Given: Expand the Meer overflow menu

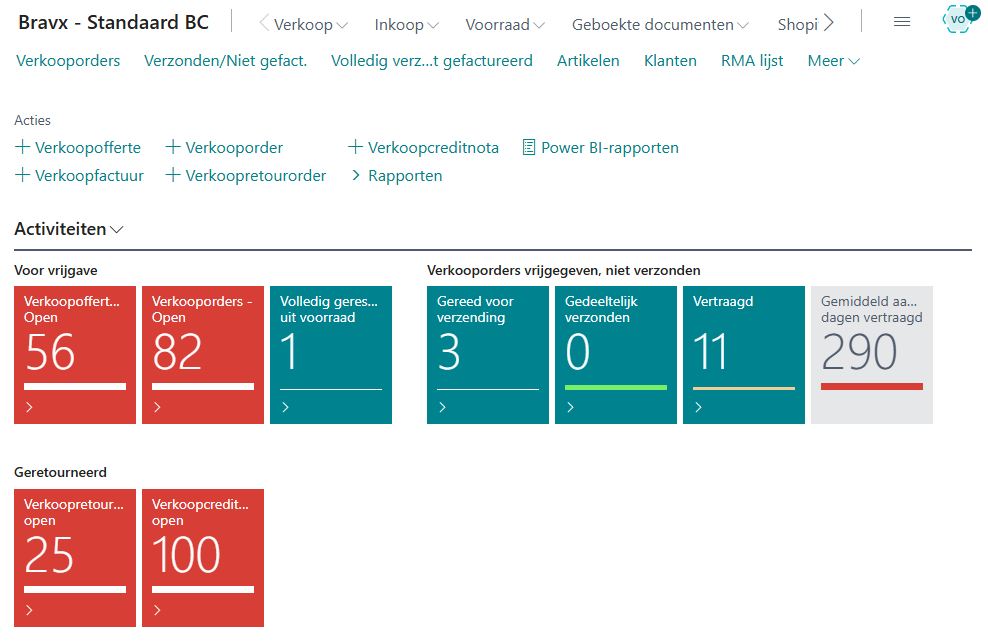Looking at the screenshot, I should [x=833, y=61].
